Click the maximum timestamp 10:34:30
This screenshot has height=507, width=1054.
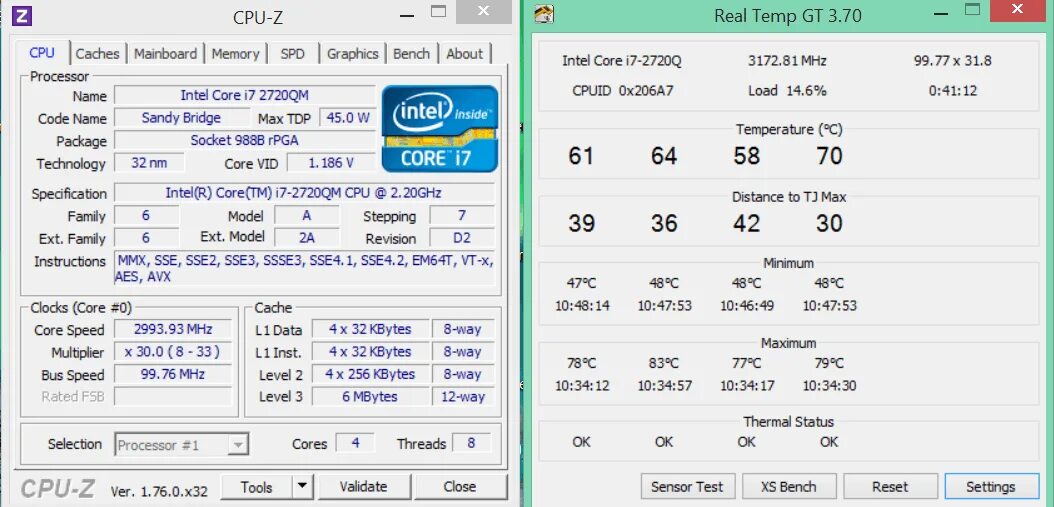pos(829,386)
